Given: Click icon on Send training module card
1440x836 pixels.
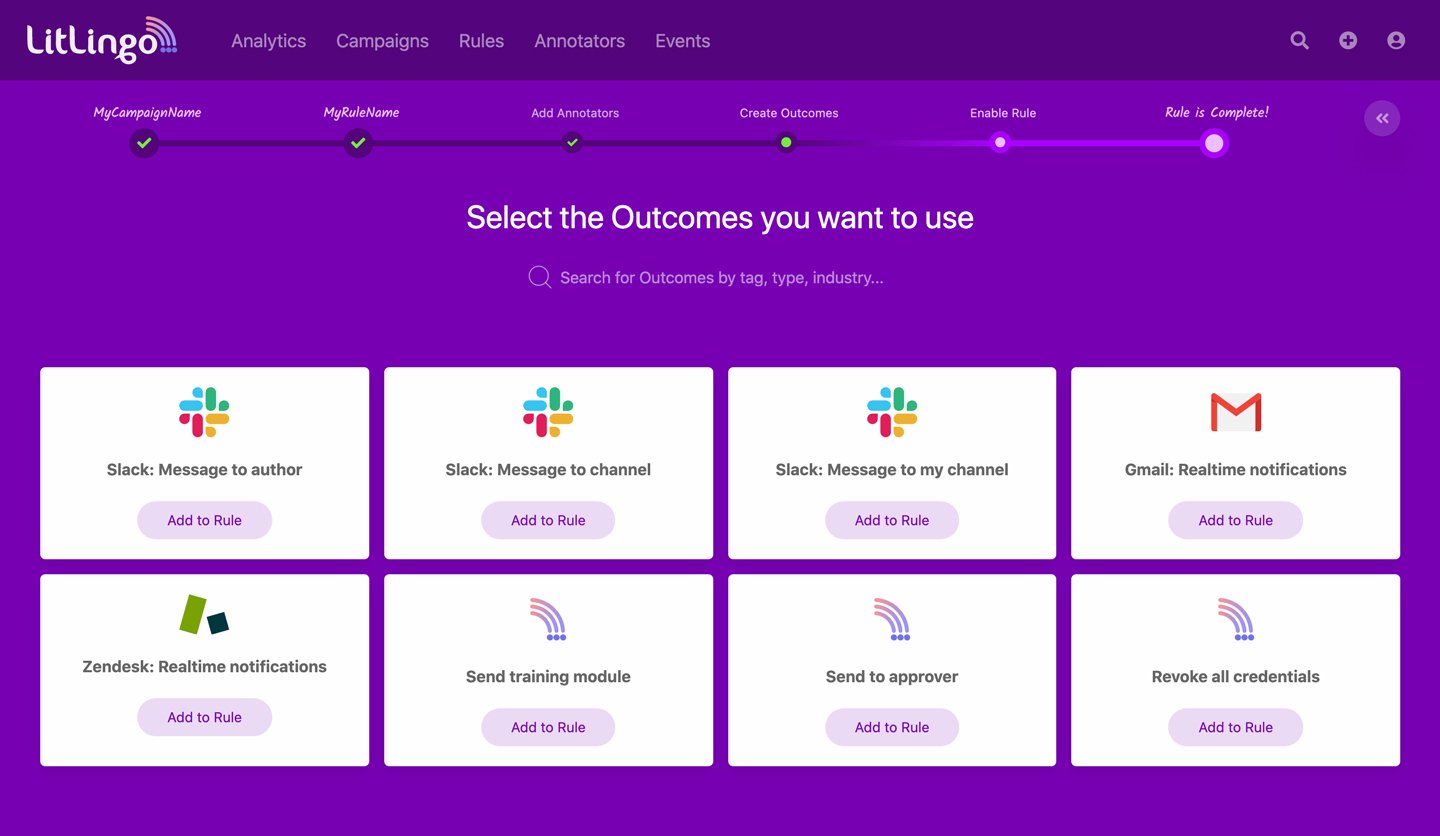Looking at the screenshot, I should [548, 619].
